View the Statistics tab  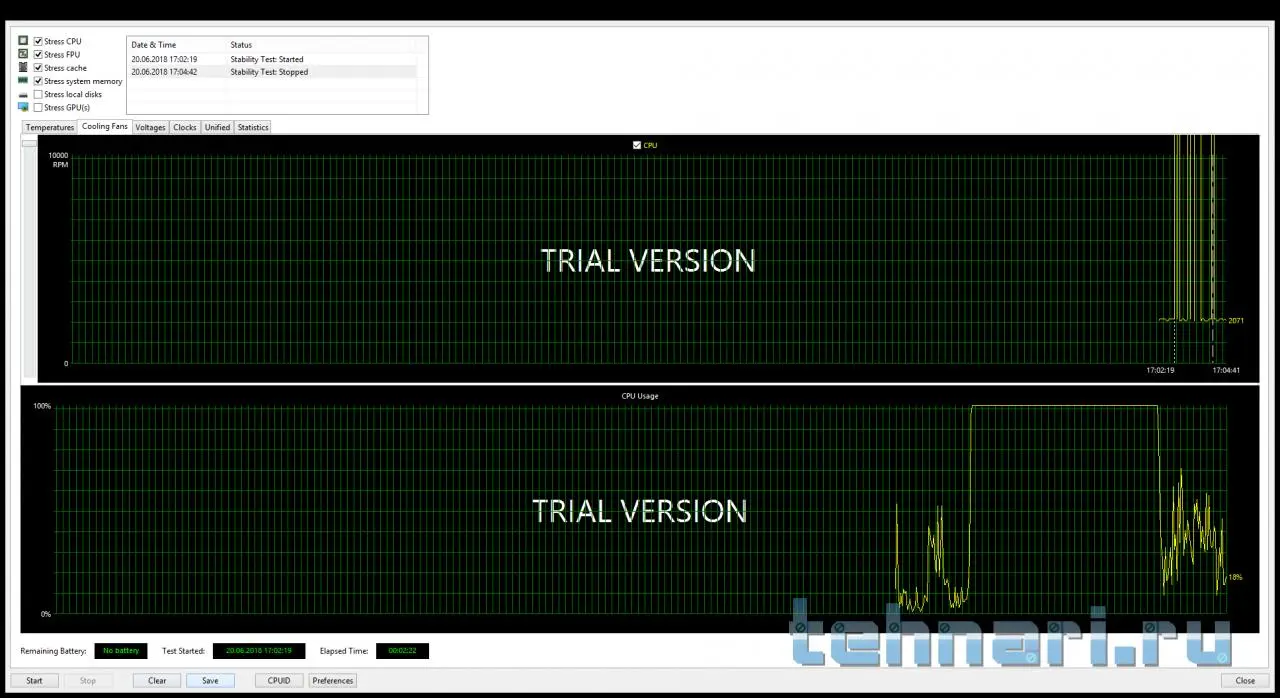click(253, 127)
